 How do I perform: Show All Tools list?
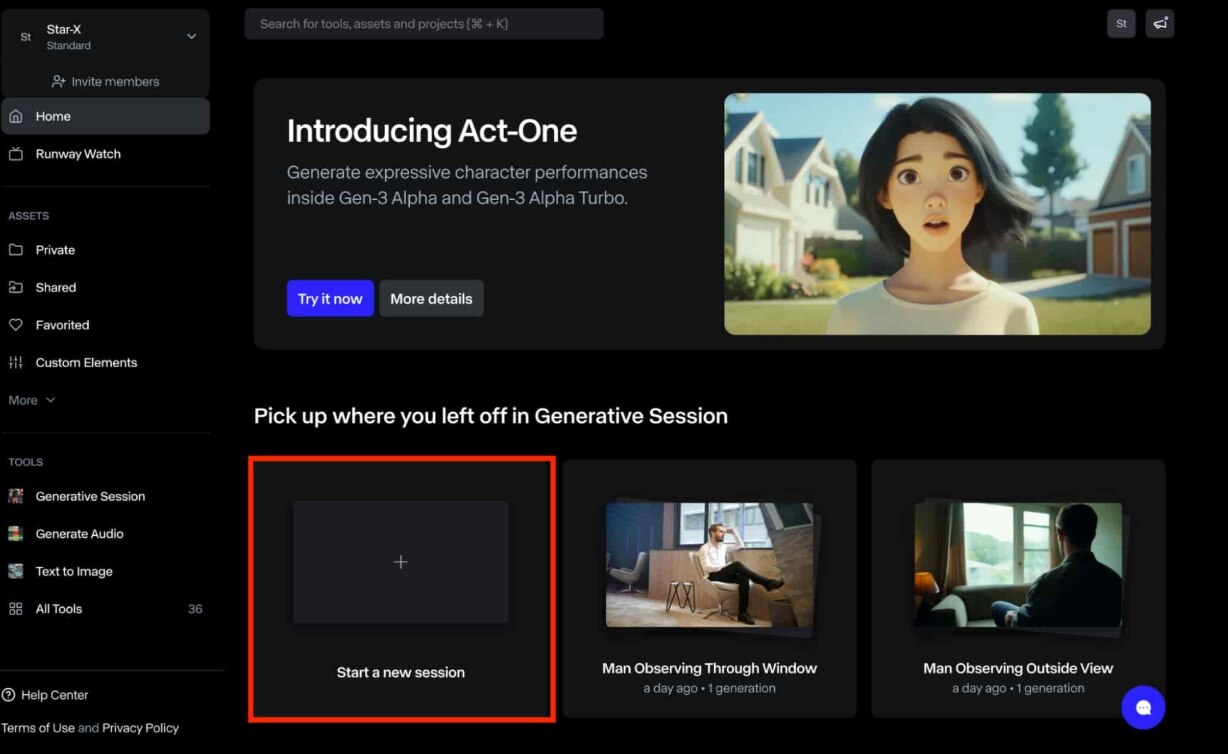click(x=105, y=609)
